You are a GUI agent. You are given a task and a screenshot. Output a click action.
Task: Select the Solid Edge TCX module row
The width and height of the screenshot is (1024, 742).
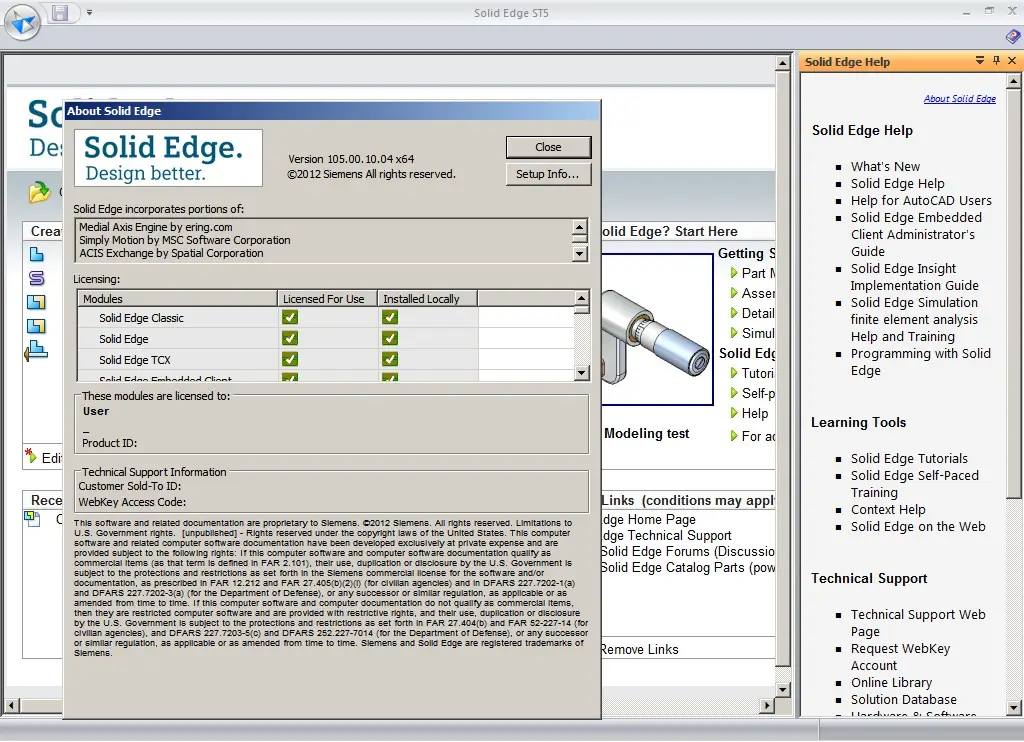click(326, 360)
